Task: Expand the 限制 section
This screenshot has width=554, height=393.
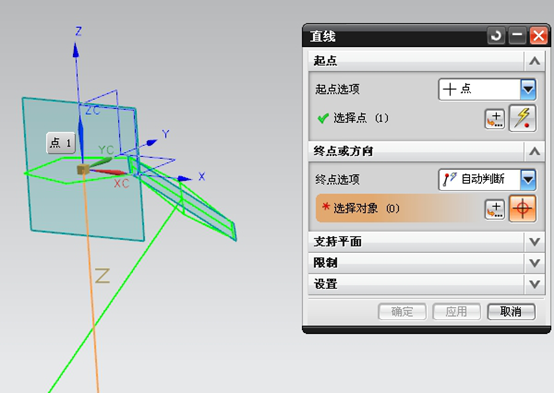Action: click(x=426, y=263)
